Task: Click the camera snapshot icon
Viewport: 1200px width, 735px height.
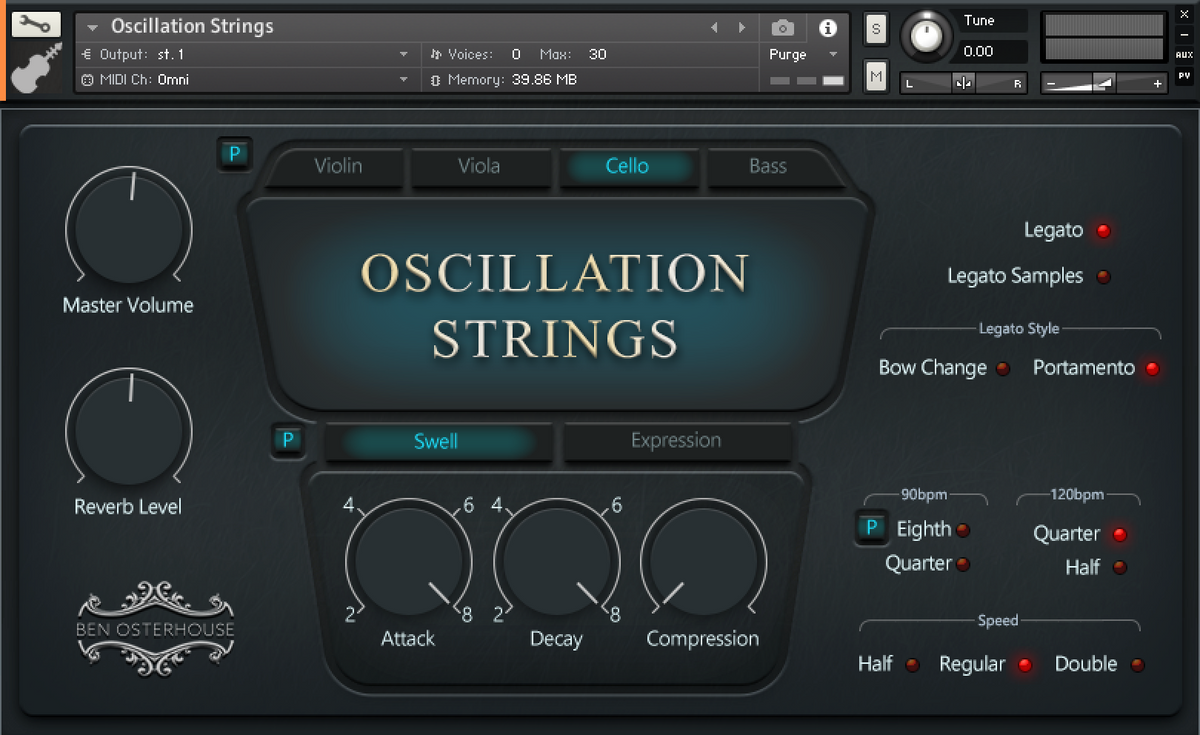Action: pyautogui.click(x=784, y=28)
